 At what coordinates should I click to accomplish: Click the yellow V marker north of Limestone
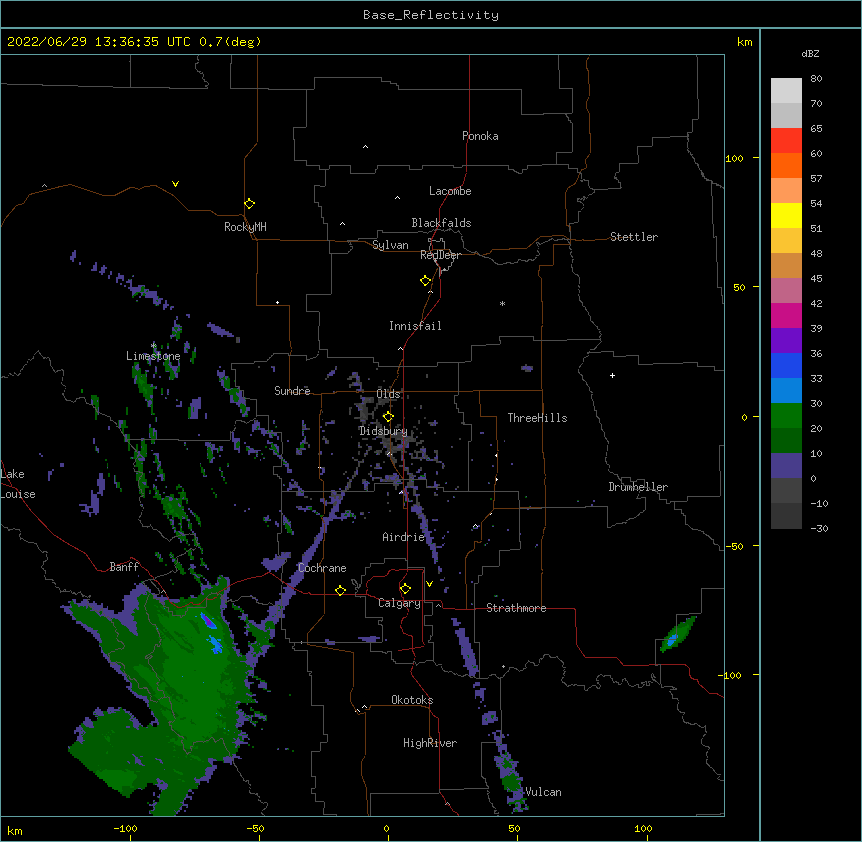(175, 184)
